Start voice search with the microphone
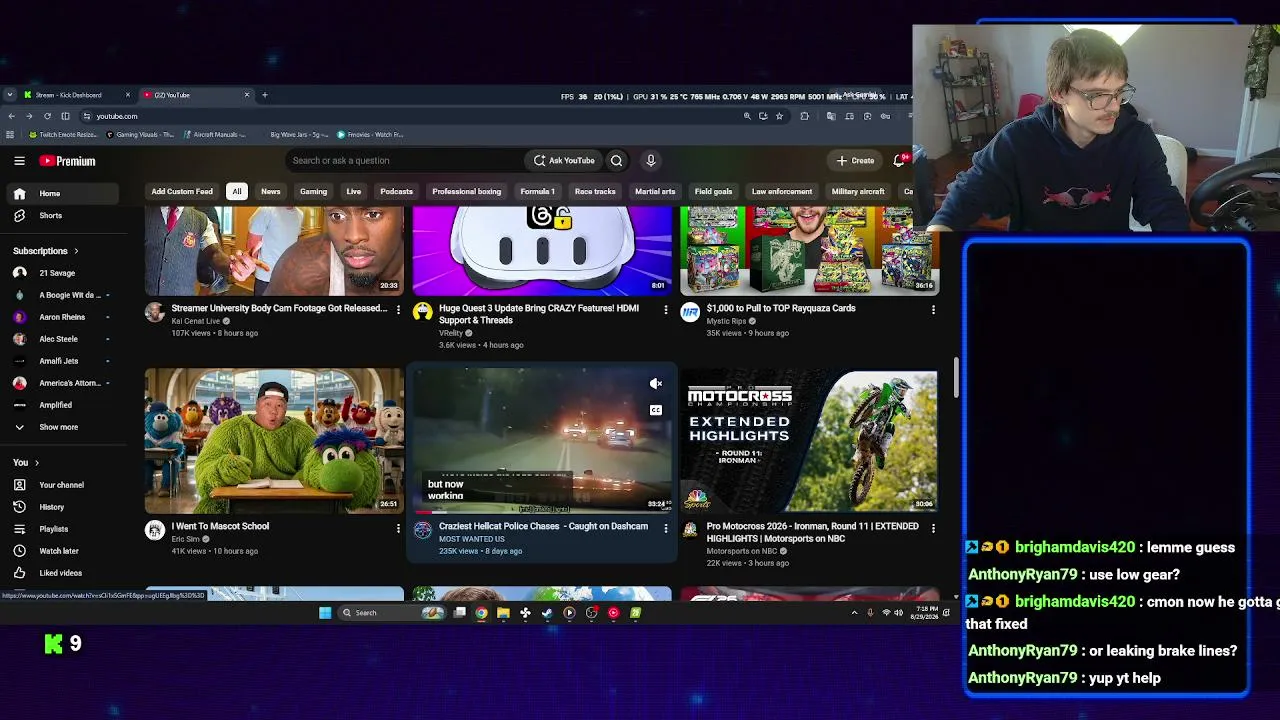 (651, 160)
